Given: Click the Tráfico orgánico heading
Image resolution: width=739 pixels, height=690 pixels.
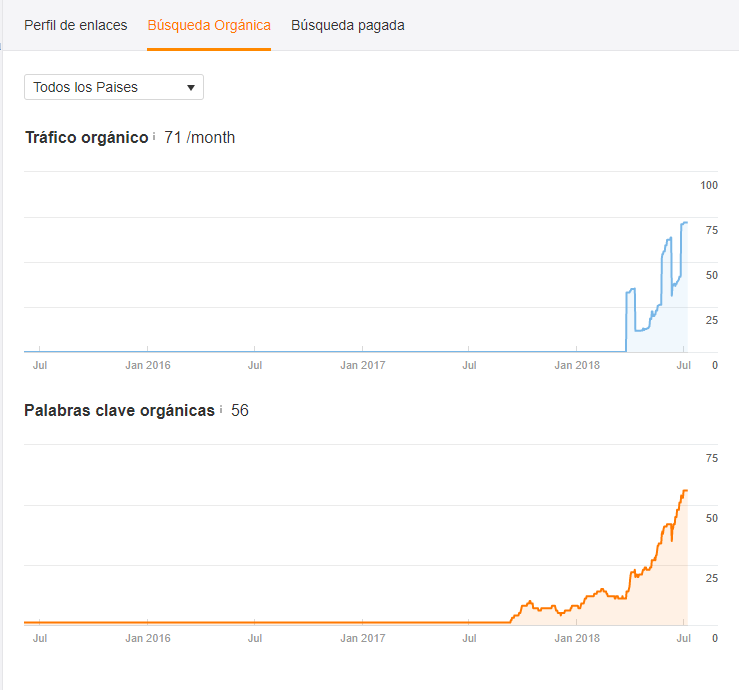Looking at the screenshot, I should tap(86, 138).
